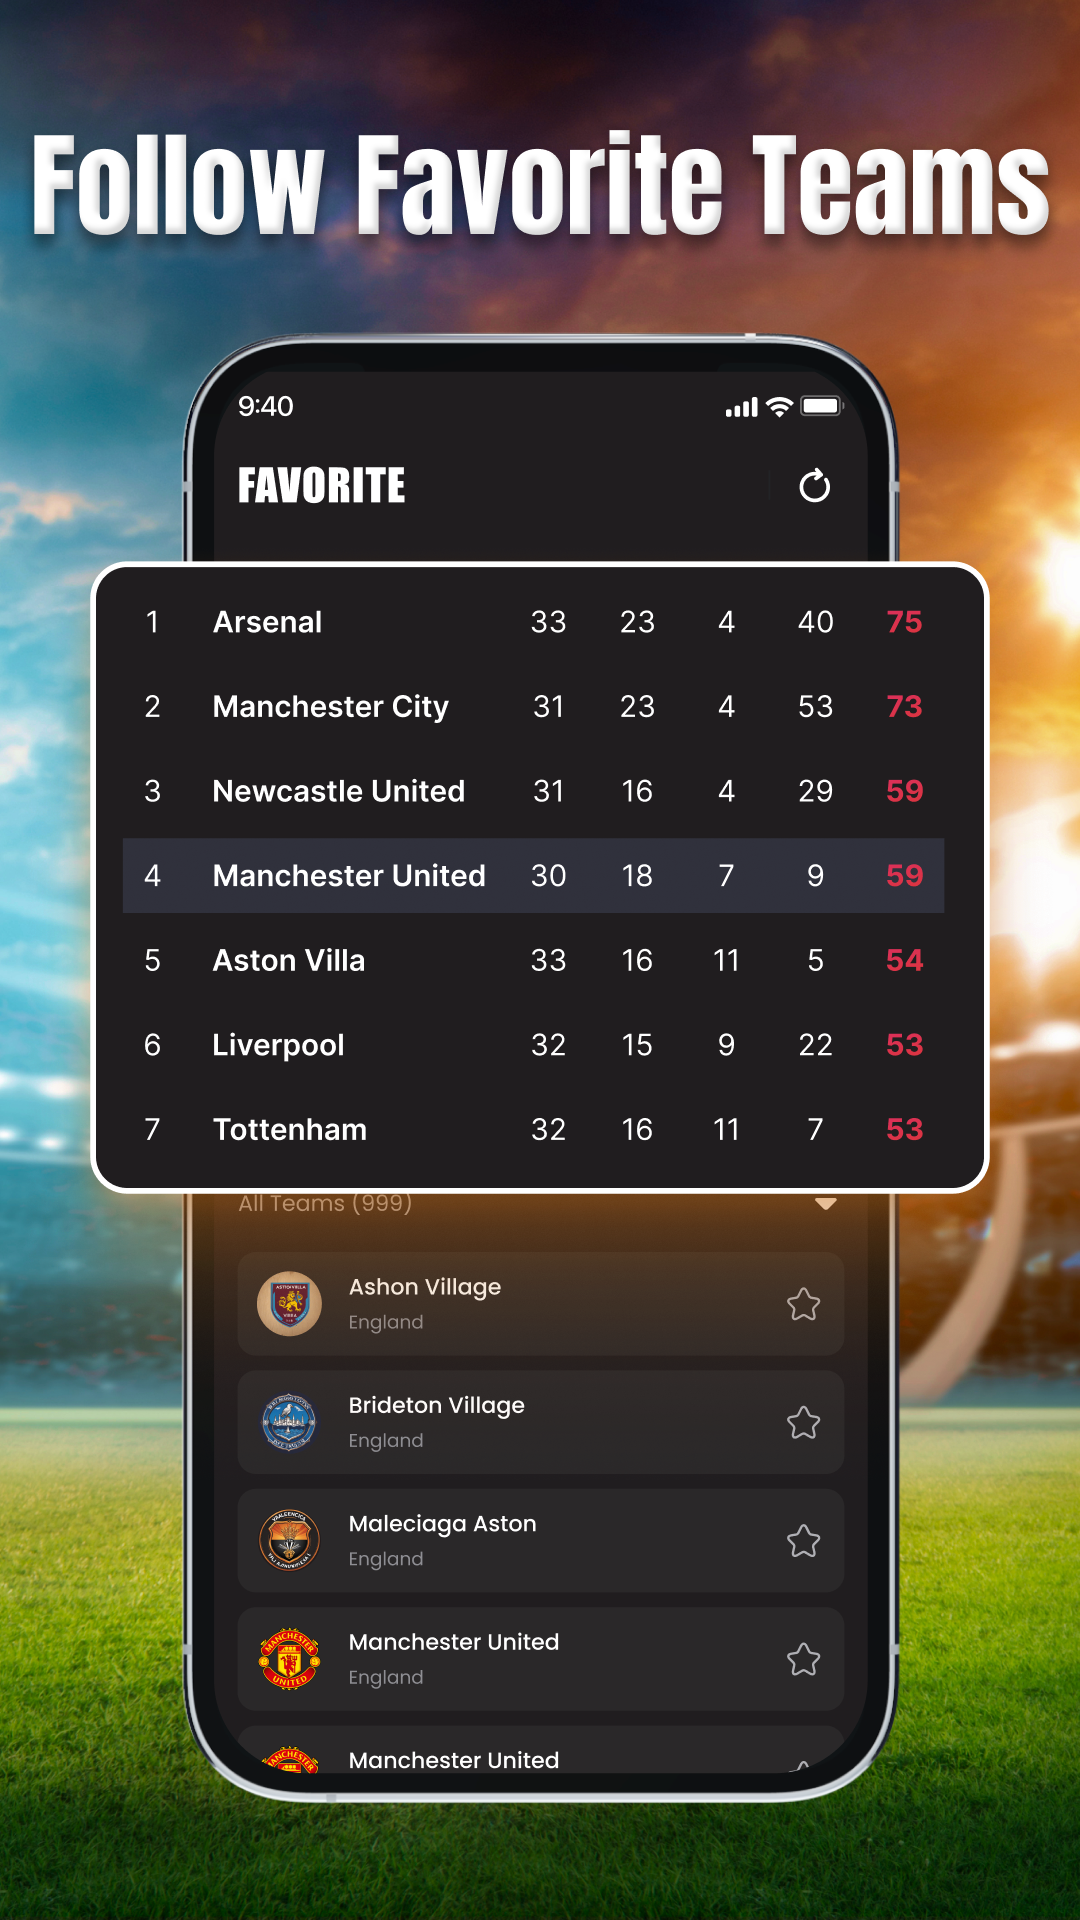Tap the Newcastle United team name
Screen dimensions: 1080x1920
339,791
